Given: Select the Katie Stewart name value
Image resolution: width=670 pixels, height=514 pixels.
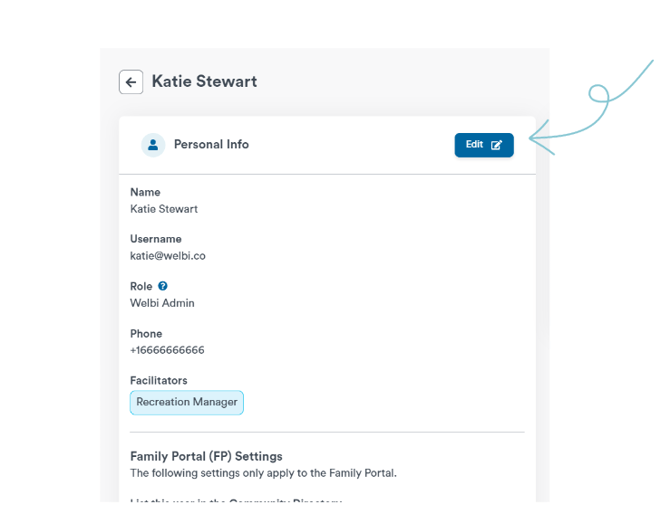Looking at the screenshot, I should tap(164, 209).
